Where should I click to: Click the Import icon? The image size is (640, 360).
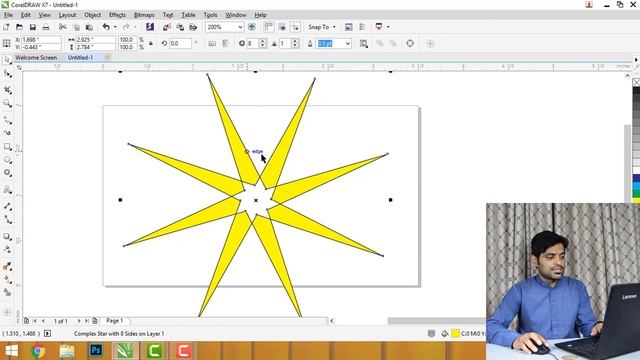[x=167, y=27]
